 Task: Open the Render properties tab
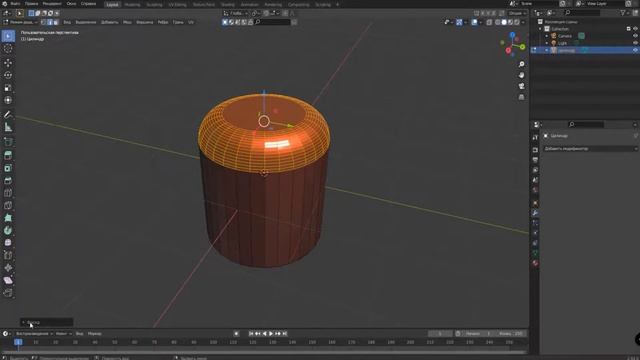coord(535,150)
